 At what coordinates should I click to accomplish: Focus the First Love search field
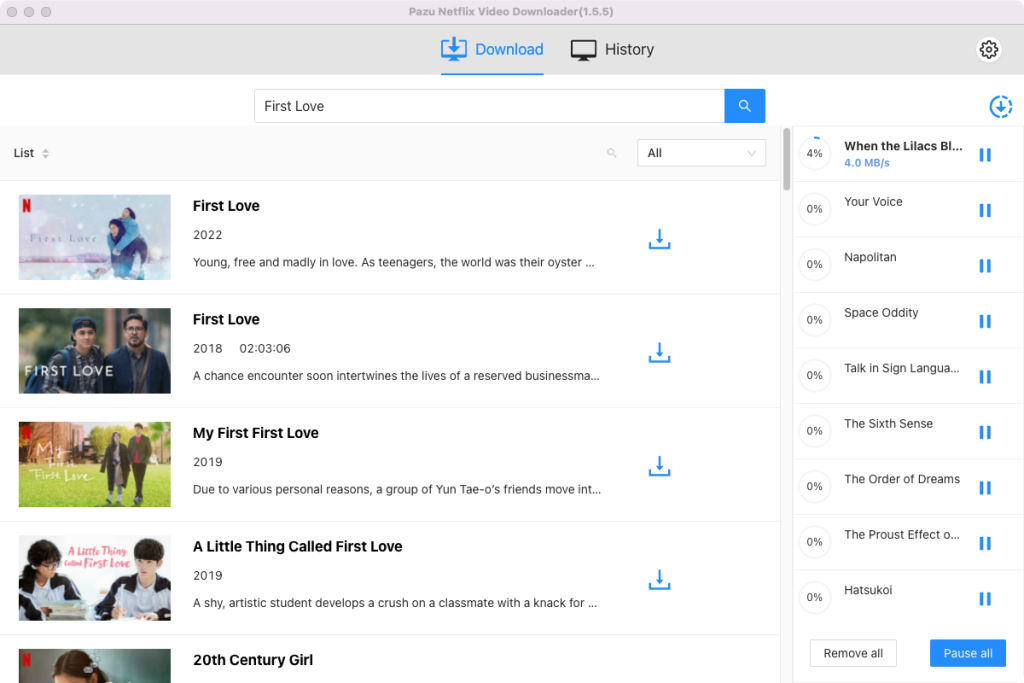pos(489,106)
